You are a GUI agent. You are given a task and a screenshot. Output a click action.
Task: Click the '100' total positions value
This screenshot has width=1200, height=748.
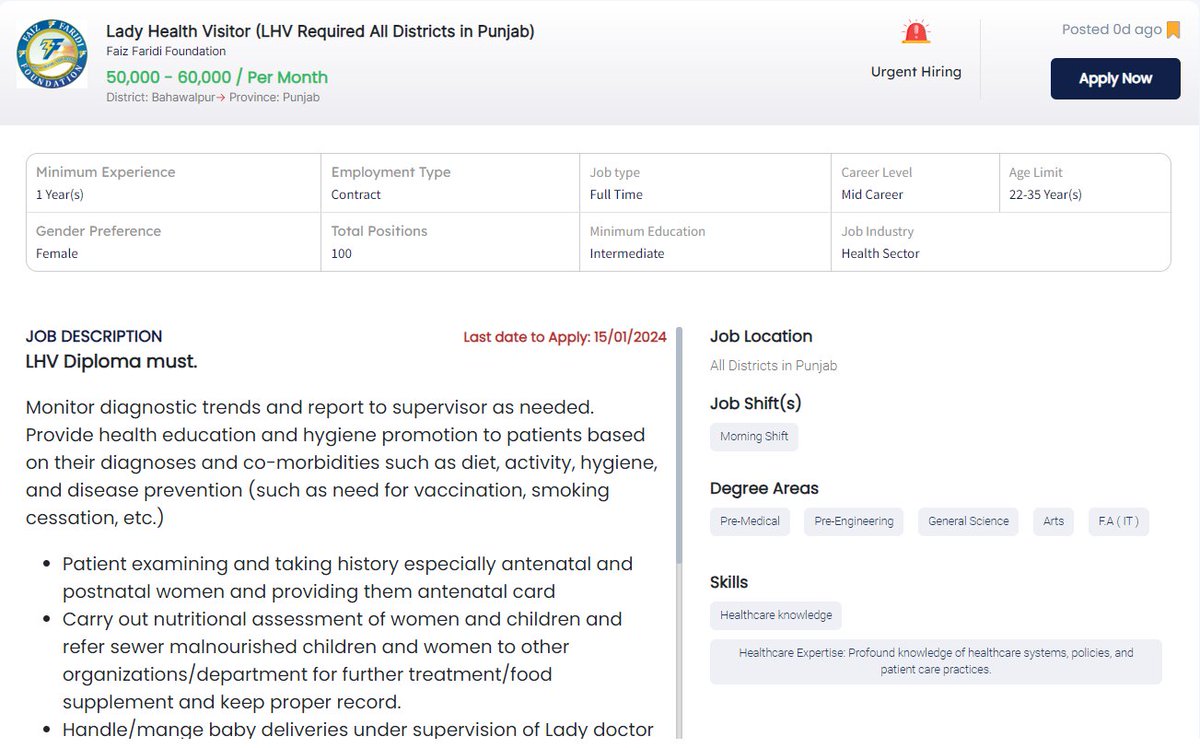(x=341, y=254)
